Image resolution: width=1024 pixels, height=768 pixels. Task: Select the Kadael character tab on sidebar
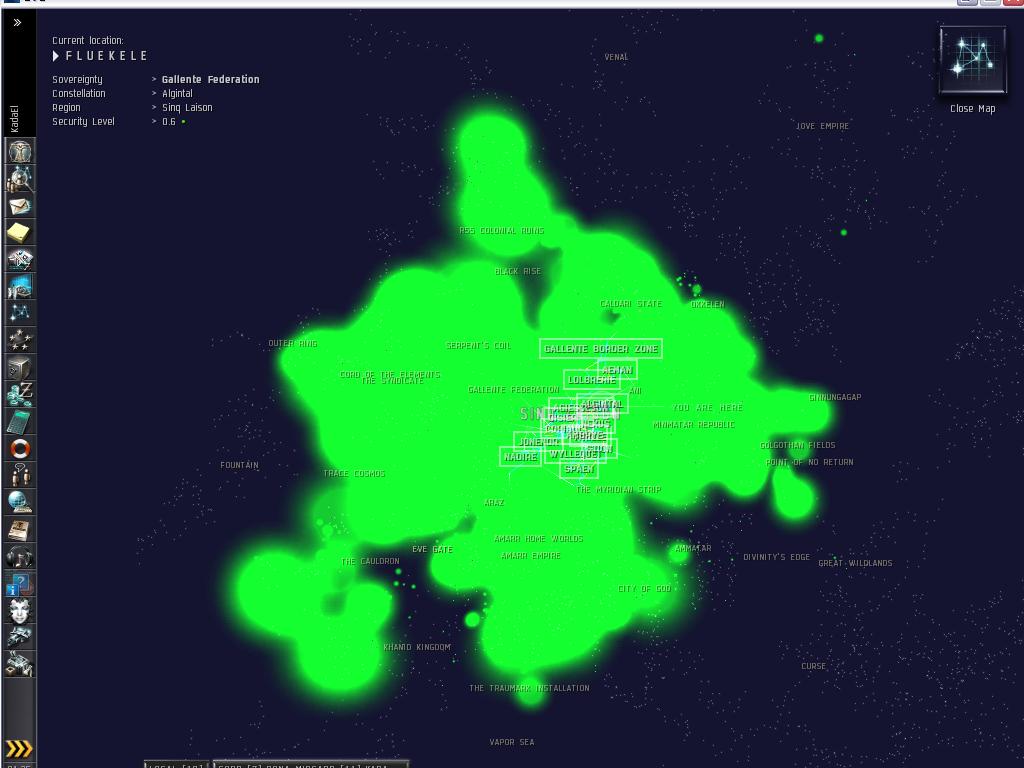(x=14, y=119)
